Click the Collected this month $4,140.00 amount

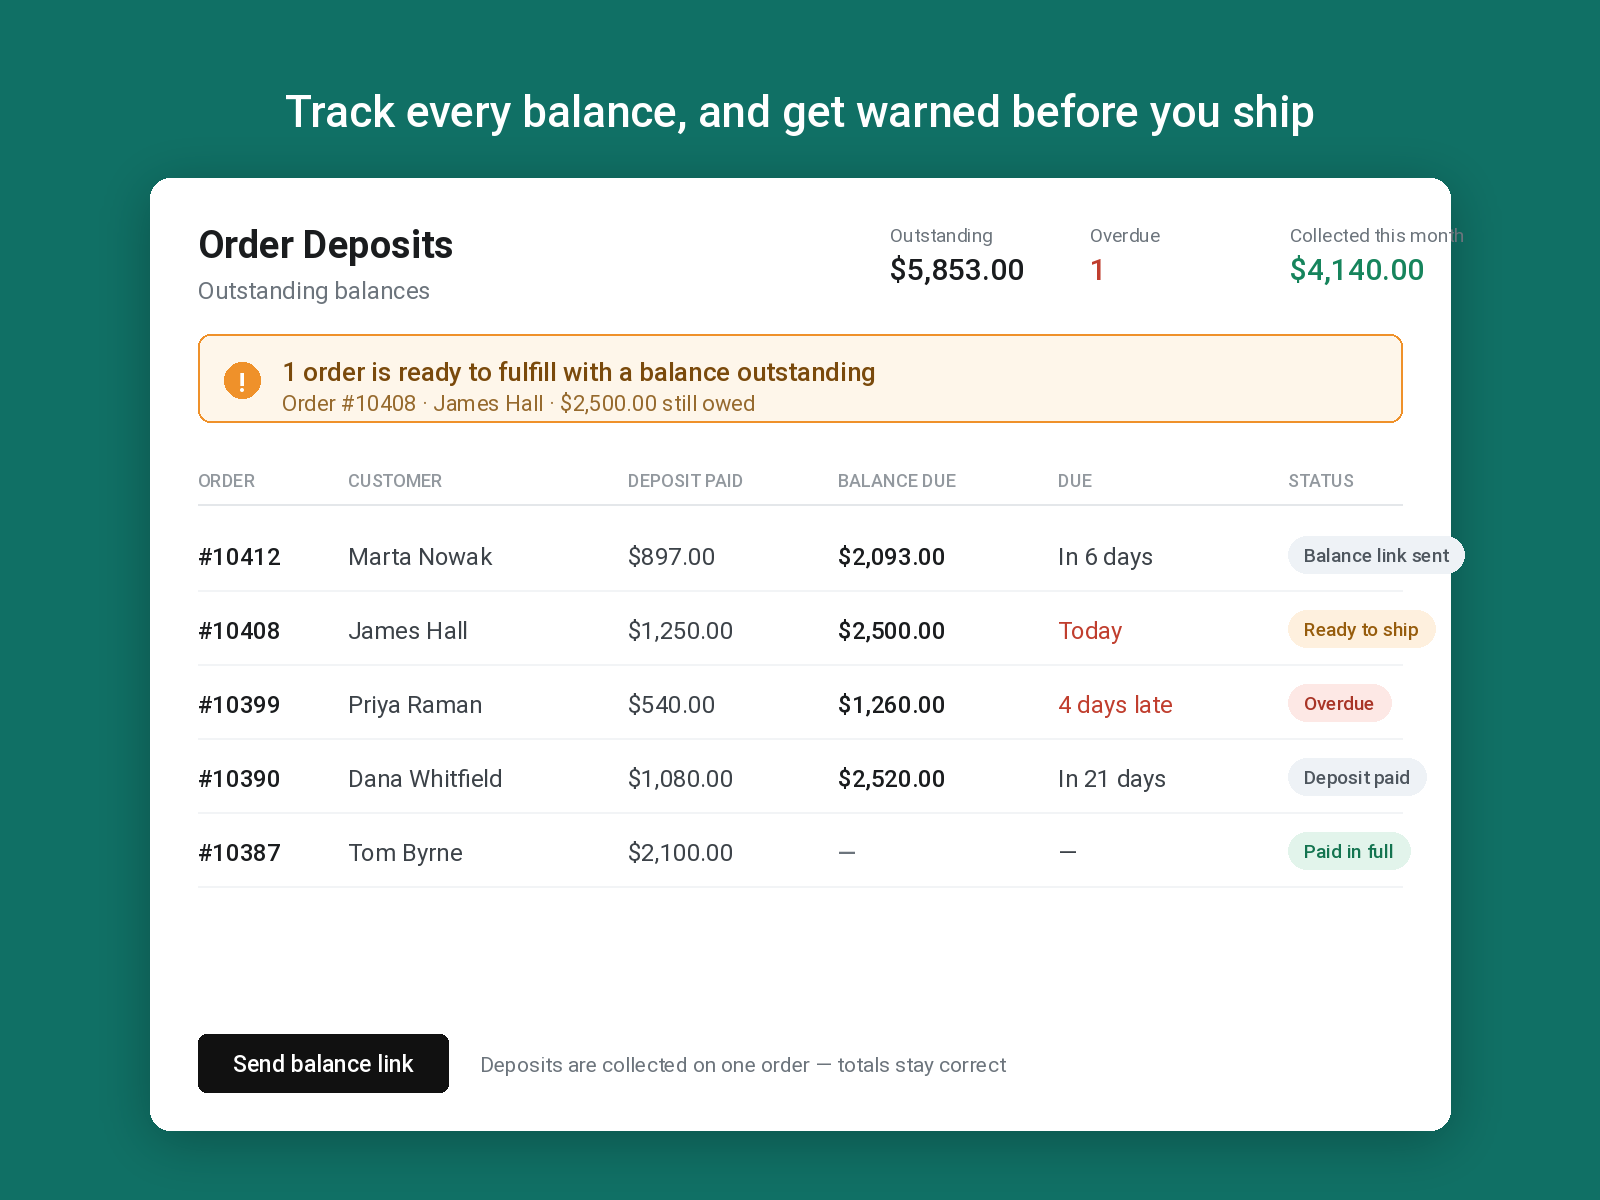coord(1357,270)
